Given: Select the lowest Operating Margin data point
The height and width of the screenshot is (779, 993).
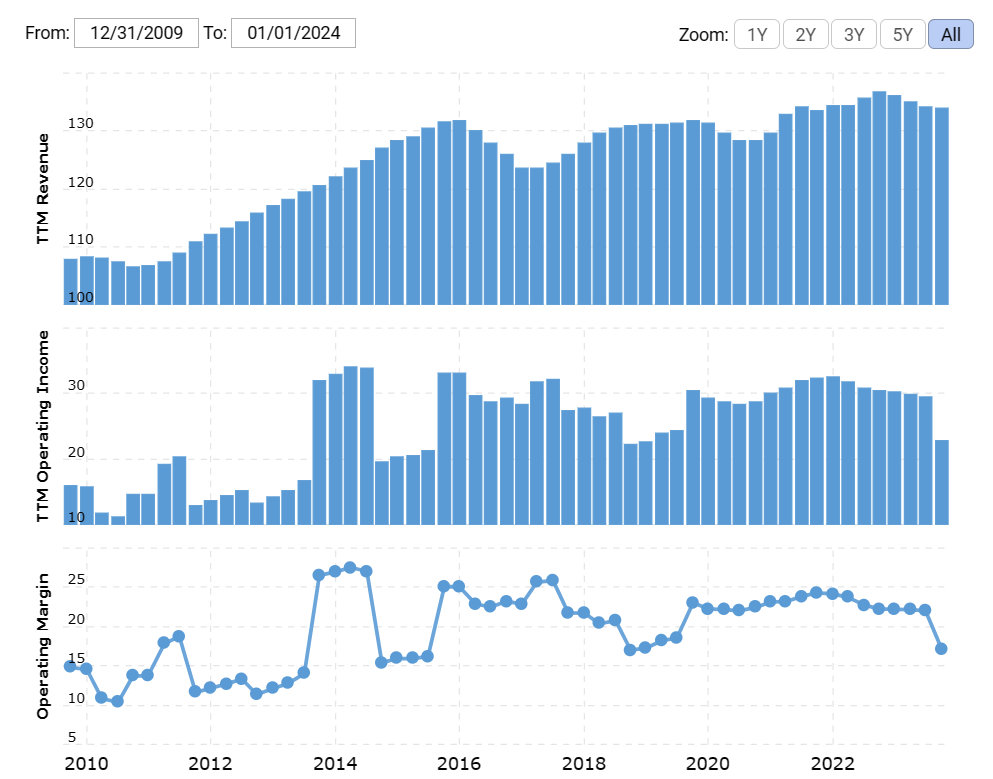Looking at the screenshot, I should pos(117,701).
